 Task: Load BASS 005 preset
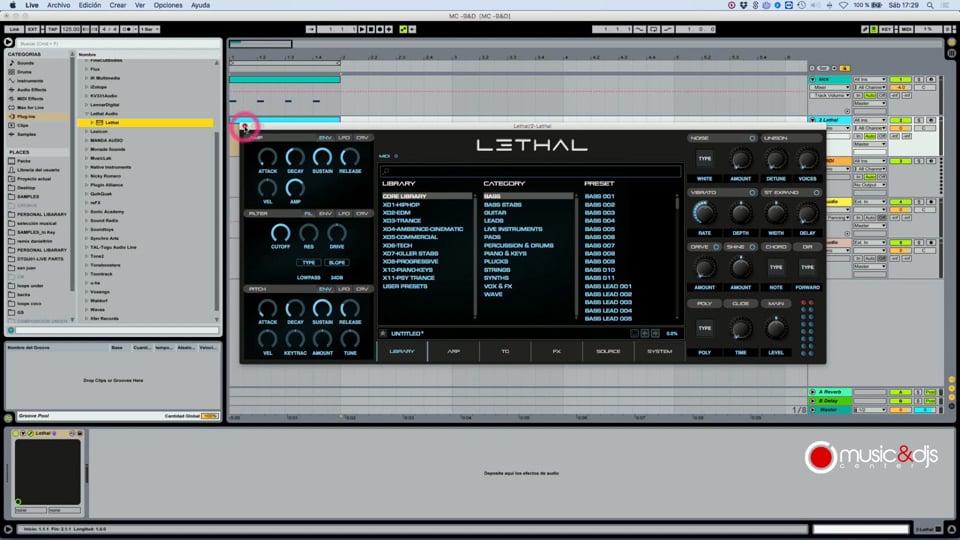pyautogui.click(x=599, y=229)
